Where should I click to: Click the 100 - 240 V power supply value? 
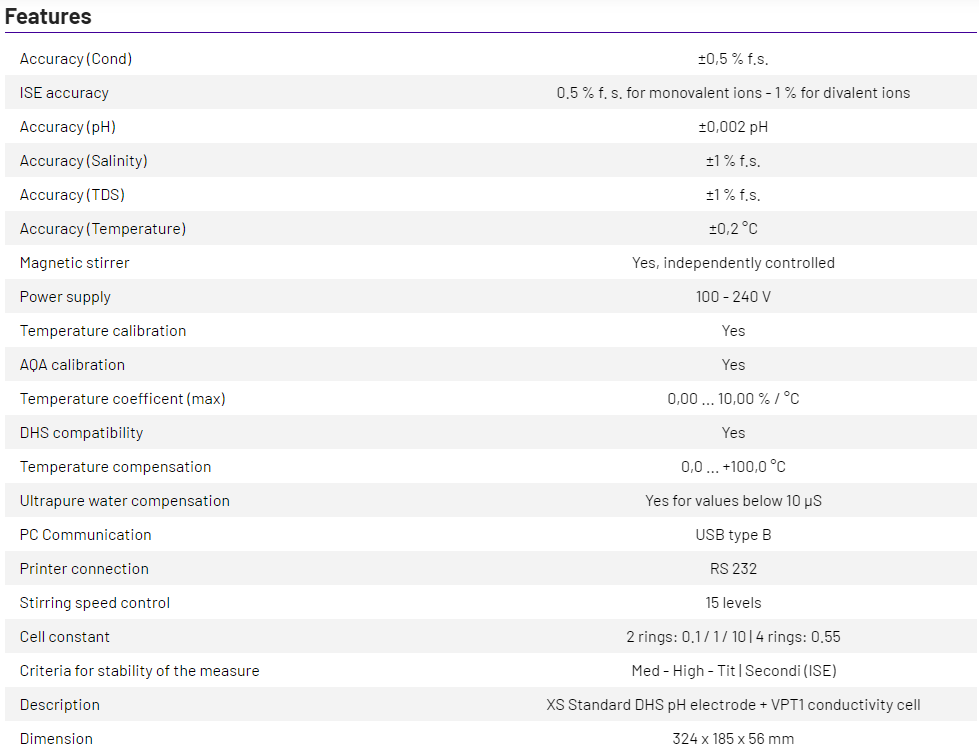[x=733, y=297]
